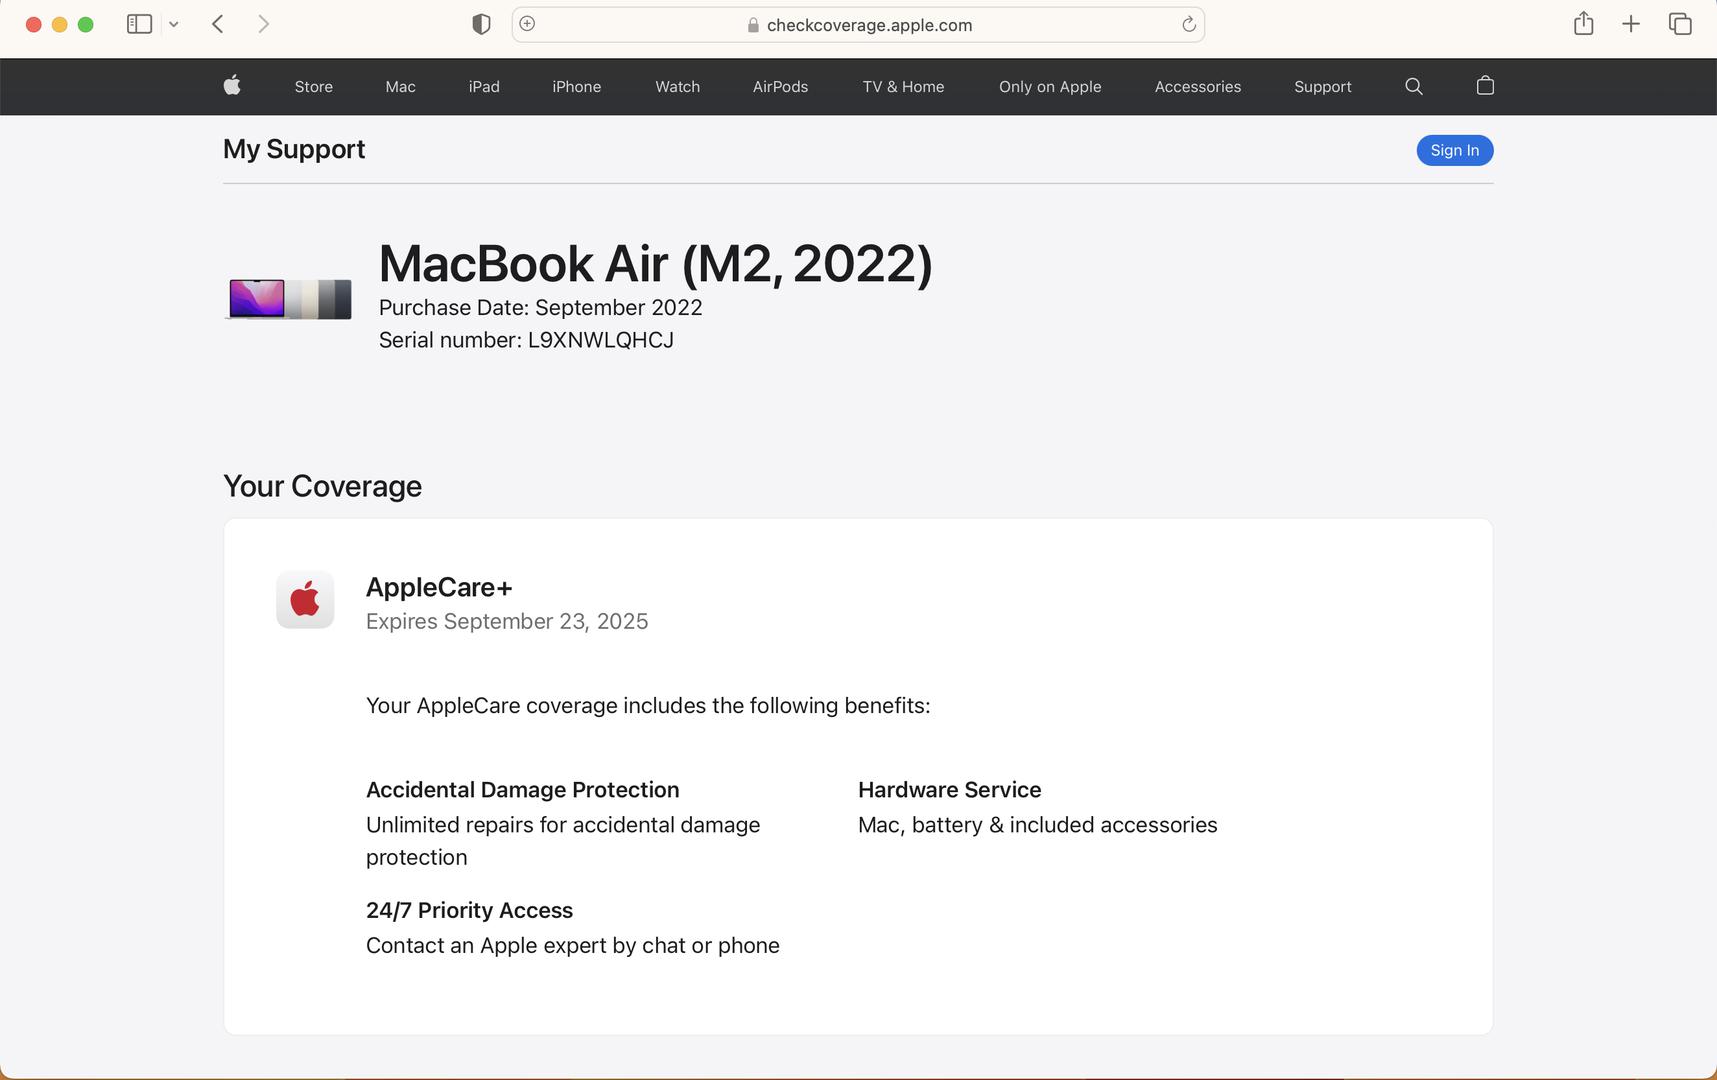Show the tab overview icon
This screenshot has height=1080, width=1717.
(x=1680, y=24)
